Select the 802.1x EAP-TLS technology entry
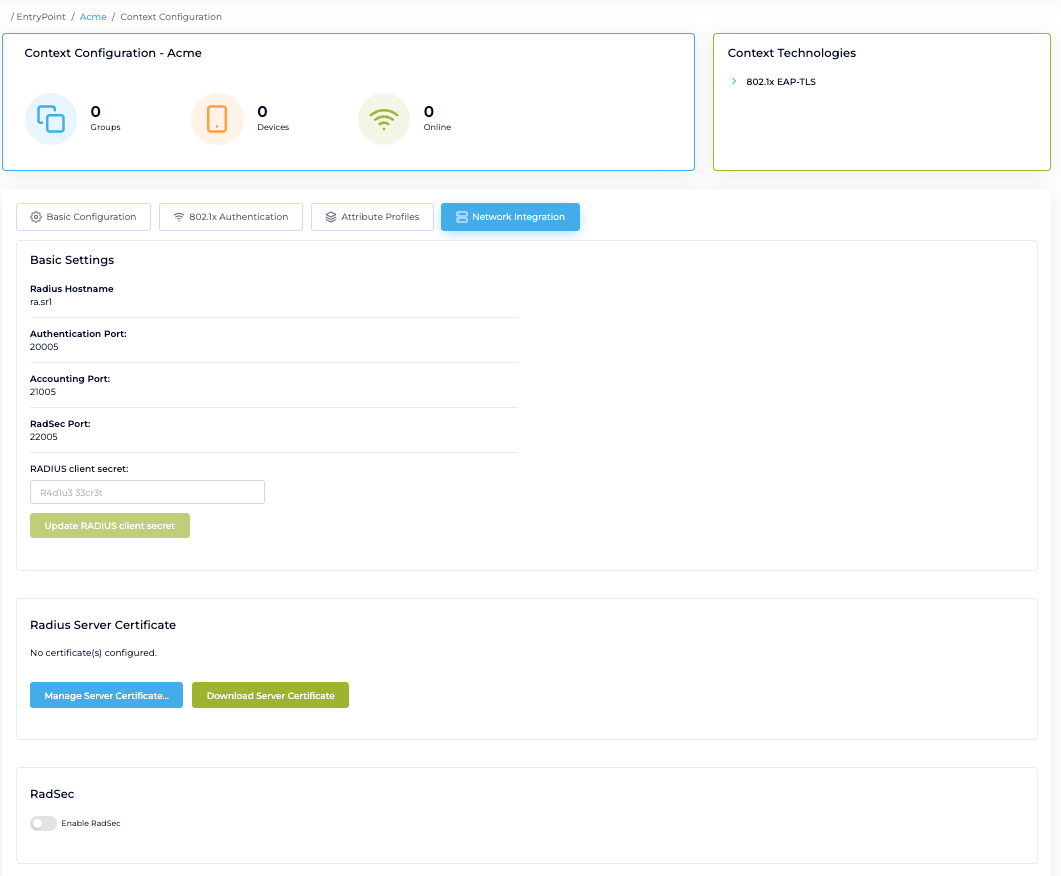This screenshot has width=1061, height=876. [x=780, y=82]
